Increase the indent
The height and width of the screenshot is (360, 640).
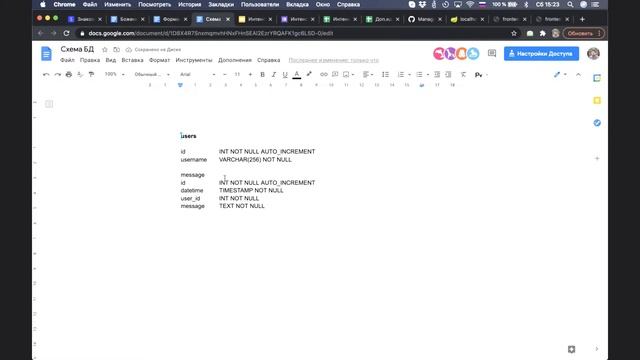[449, 74]
